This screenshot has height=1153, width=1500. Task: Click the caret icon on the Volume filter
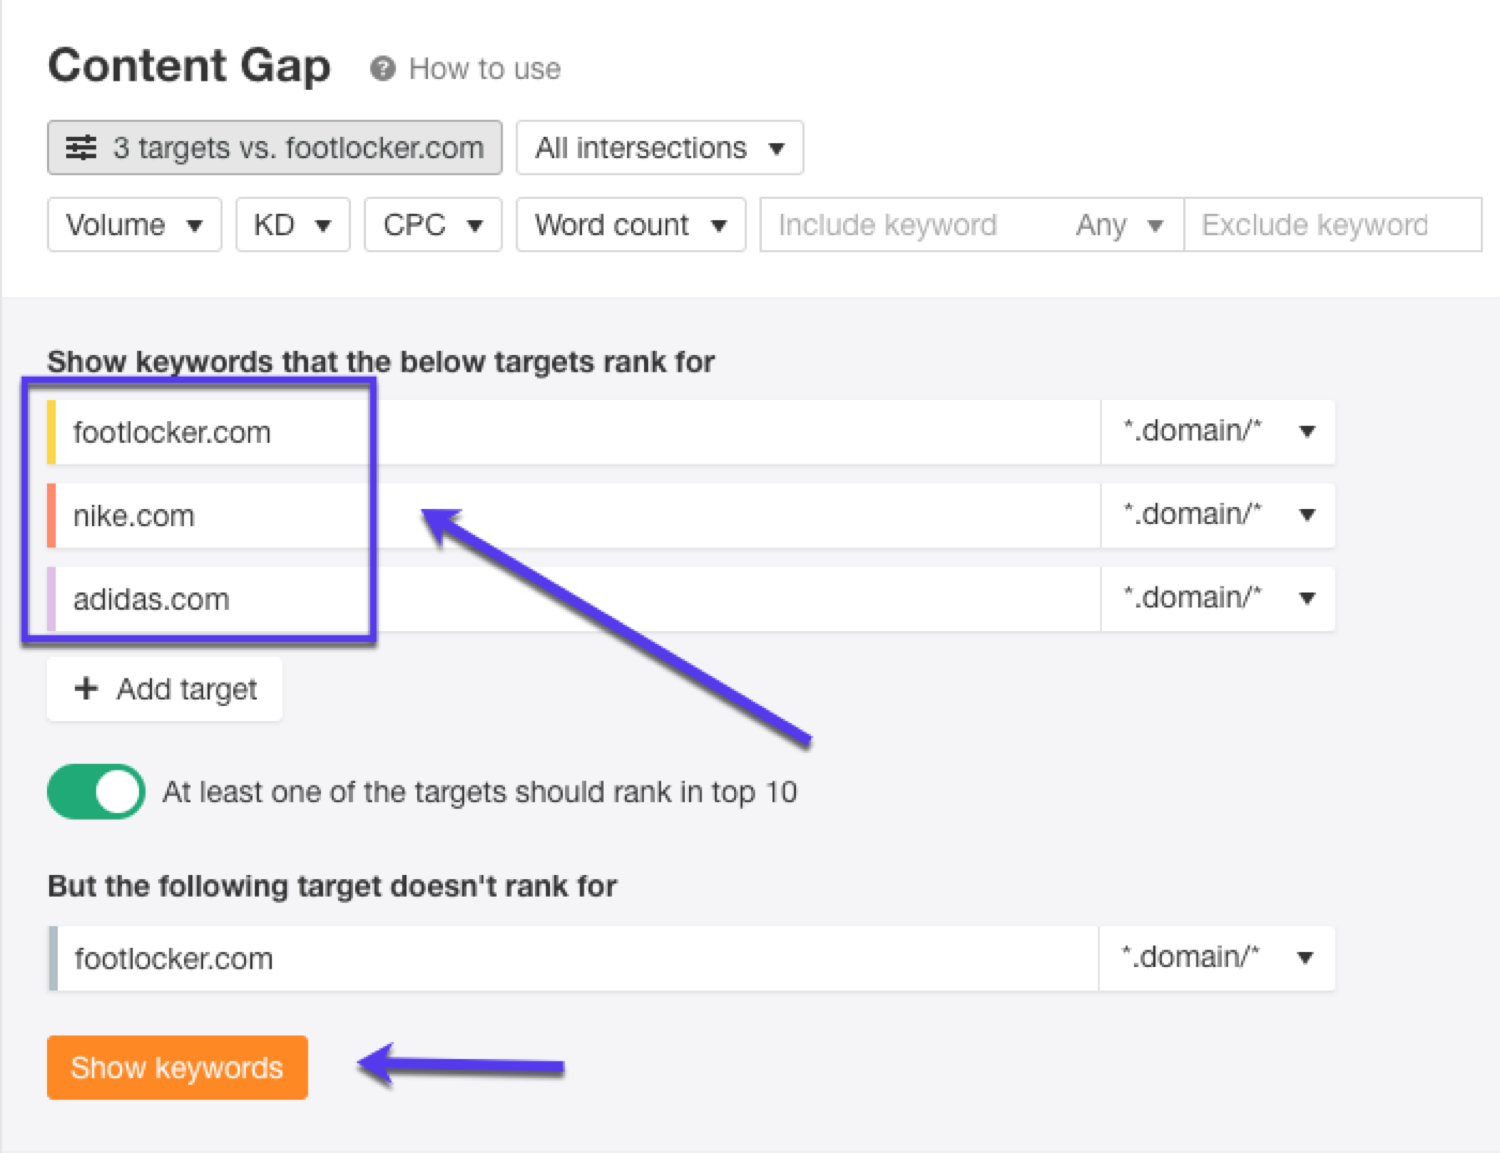coord(196,225)
